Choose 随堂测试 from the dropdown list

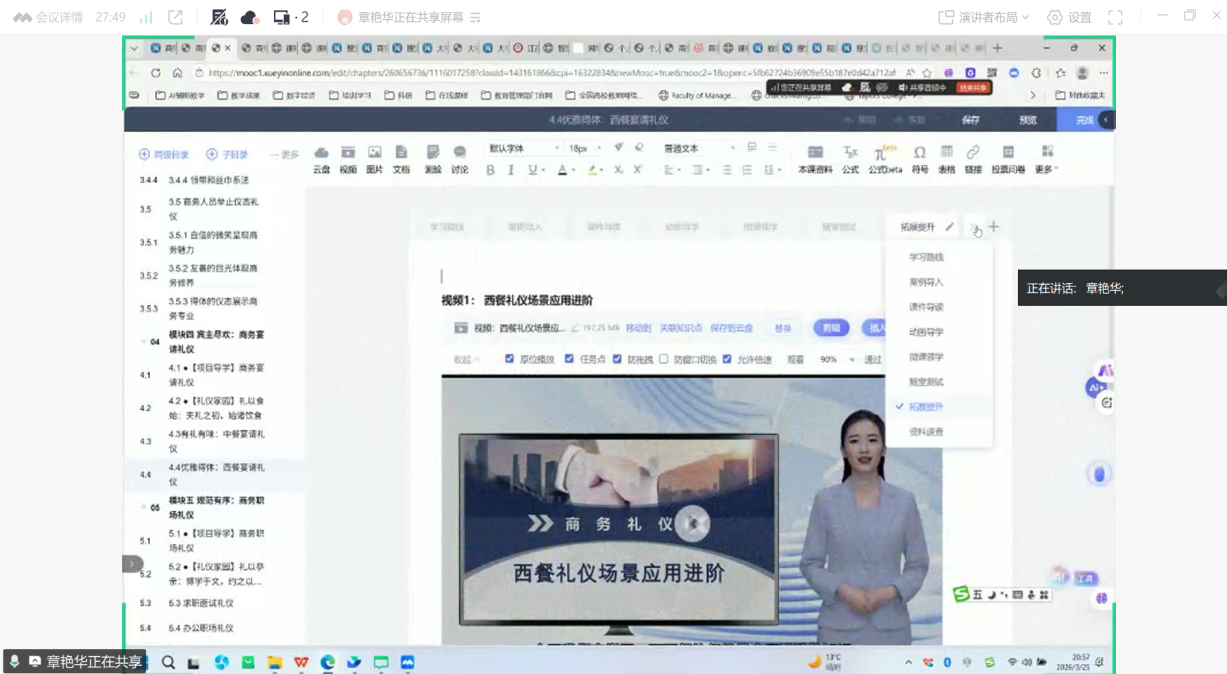[926, 382]
